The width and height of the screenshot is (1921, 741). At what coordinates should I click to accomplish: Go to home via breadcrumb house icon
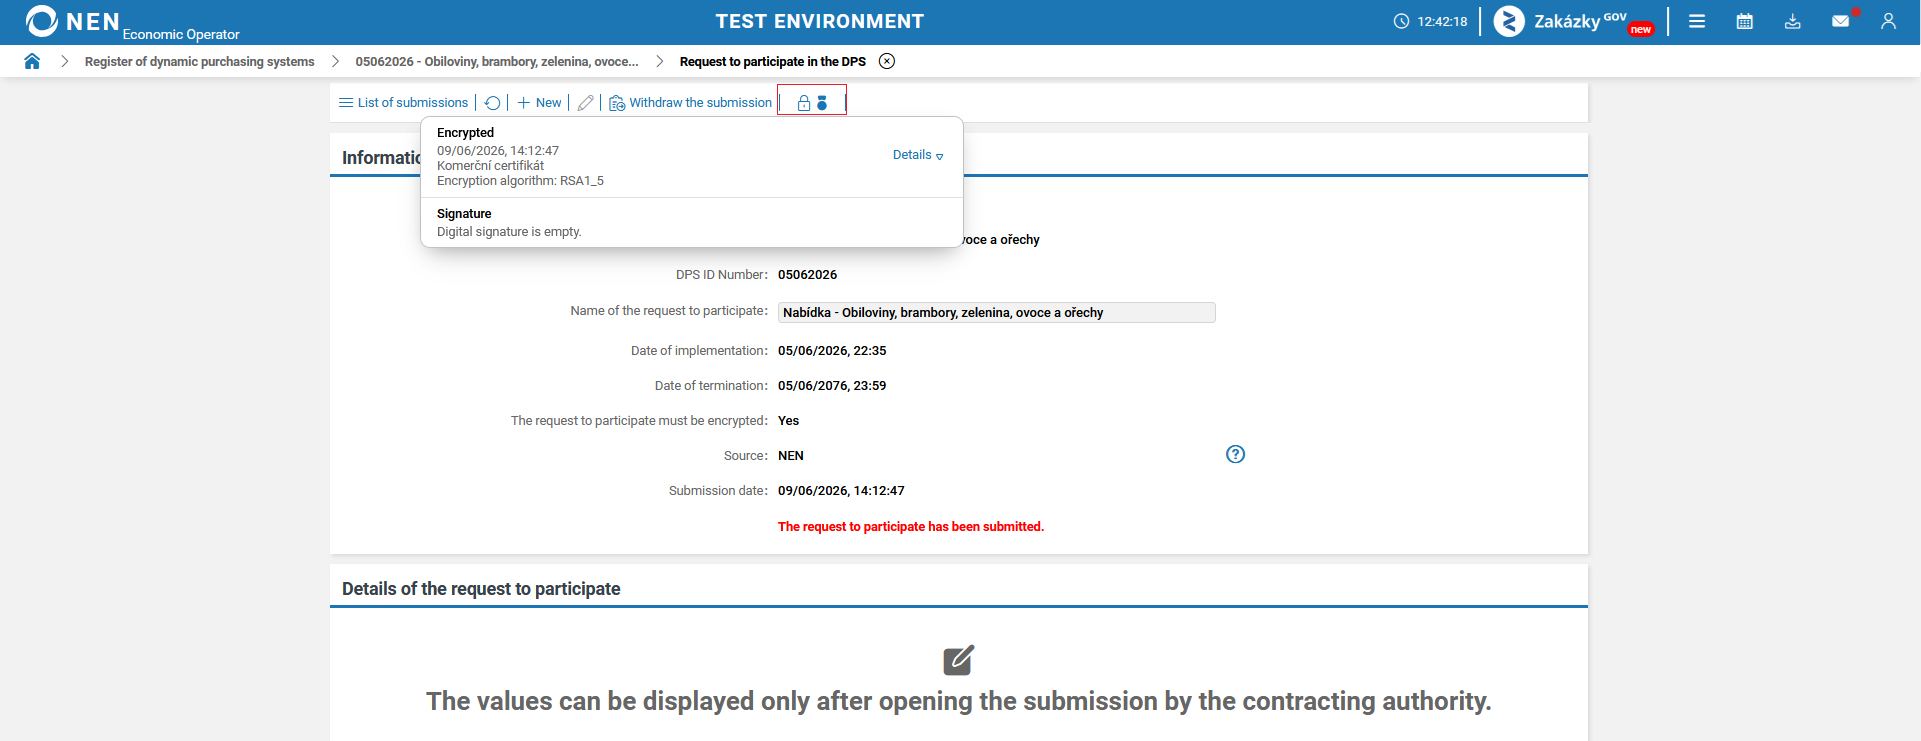pyautogui.click(x=32, y=61)
